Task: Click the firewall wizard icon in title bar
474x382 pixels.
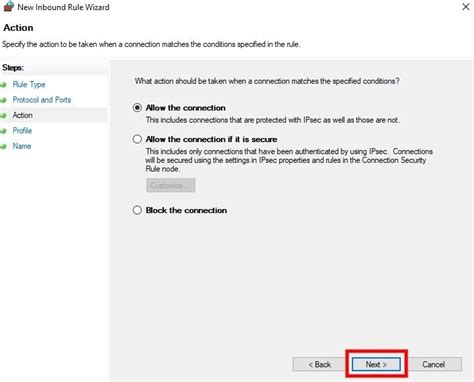Action: 7,6
